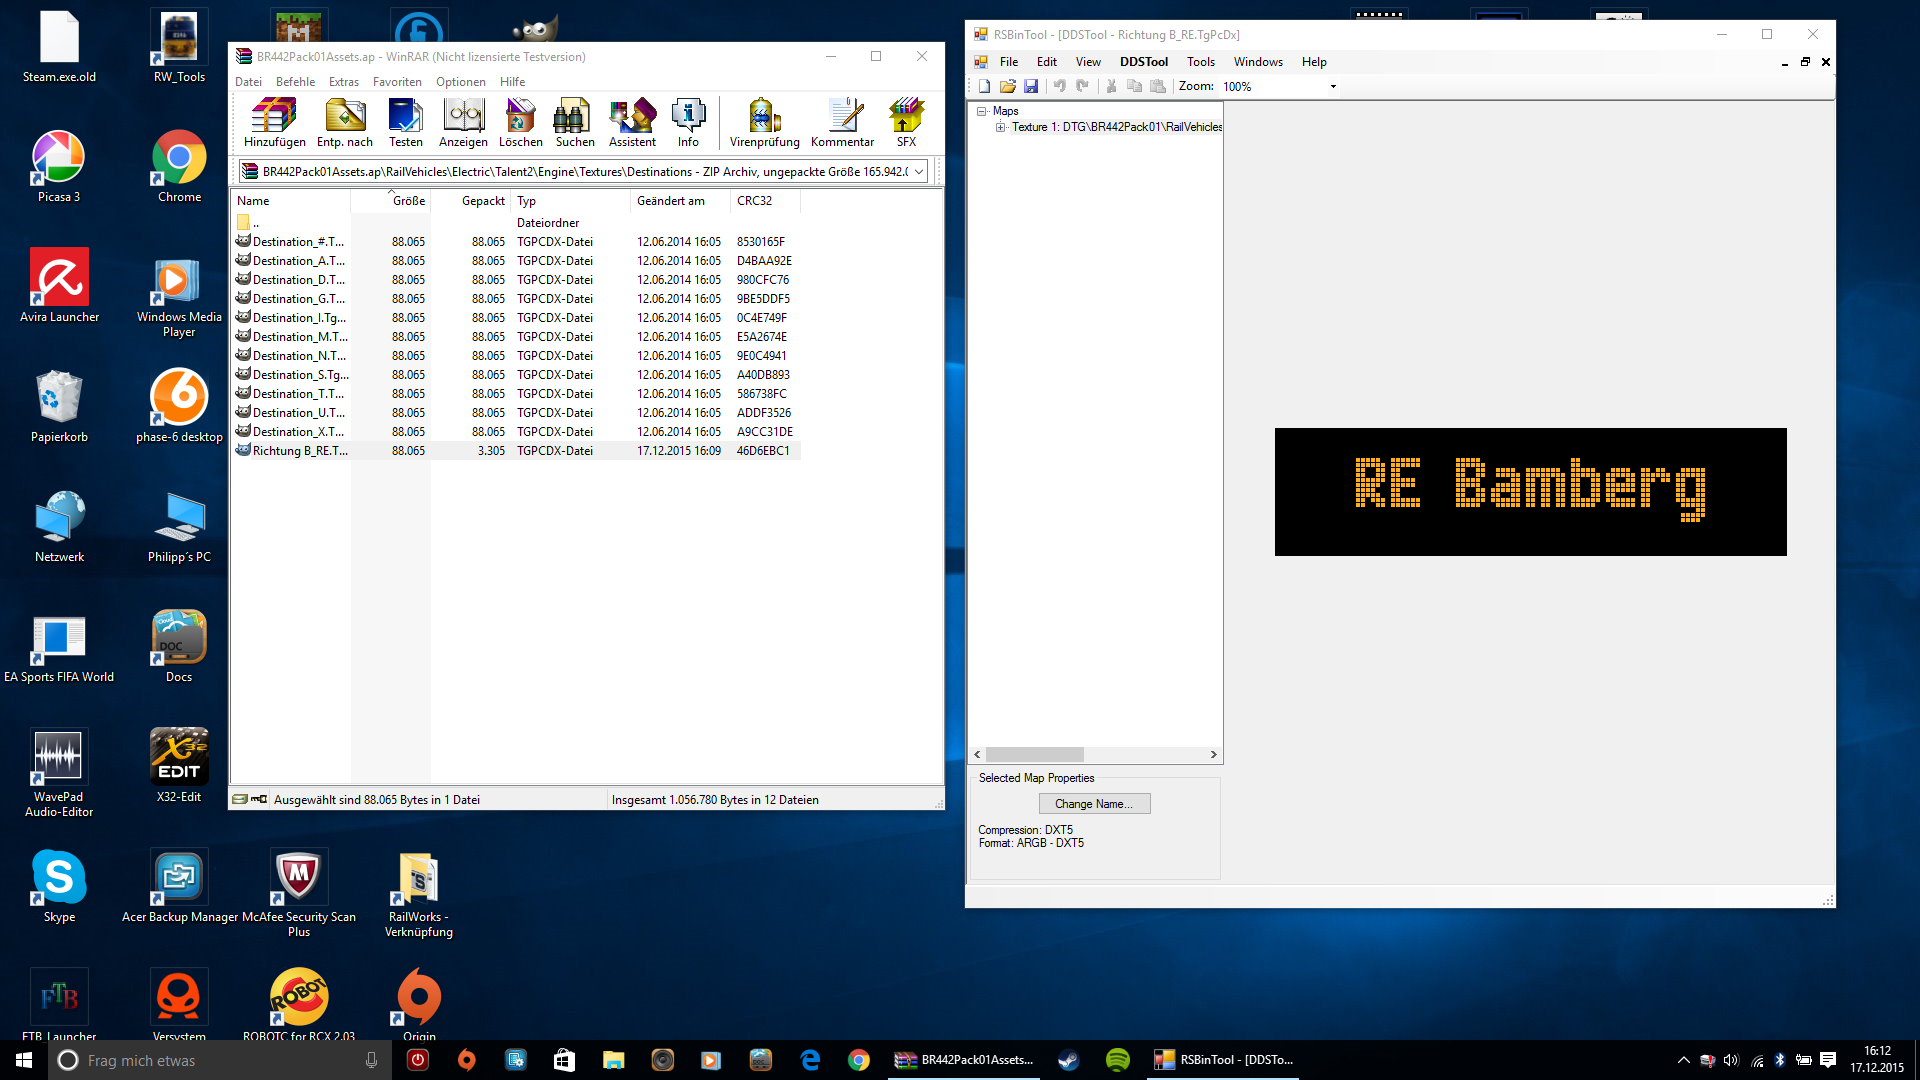The image size is (1920, 1080).
Task: Click the Change Name... button
Action: point(1094,804)
